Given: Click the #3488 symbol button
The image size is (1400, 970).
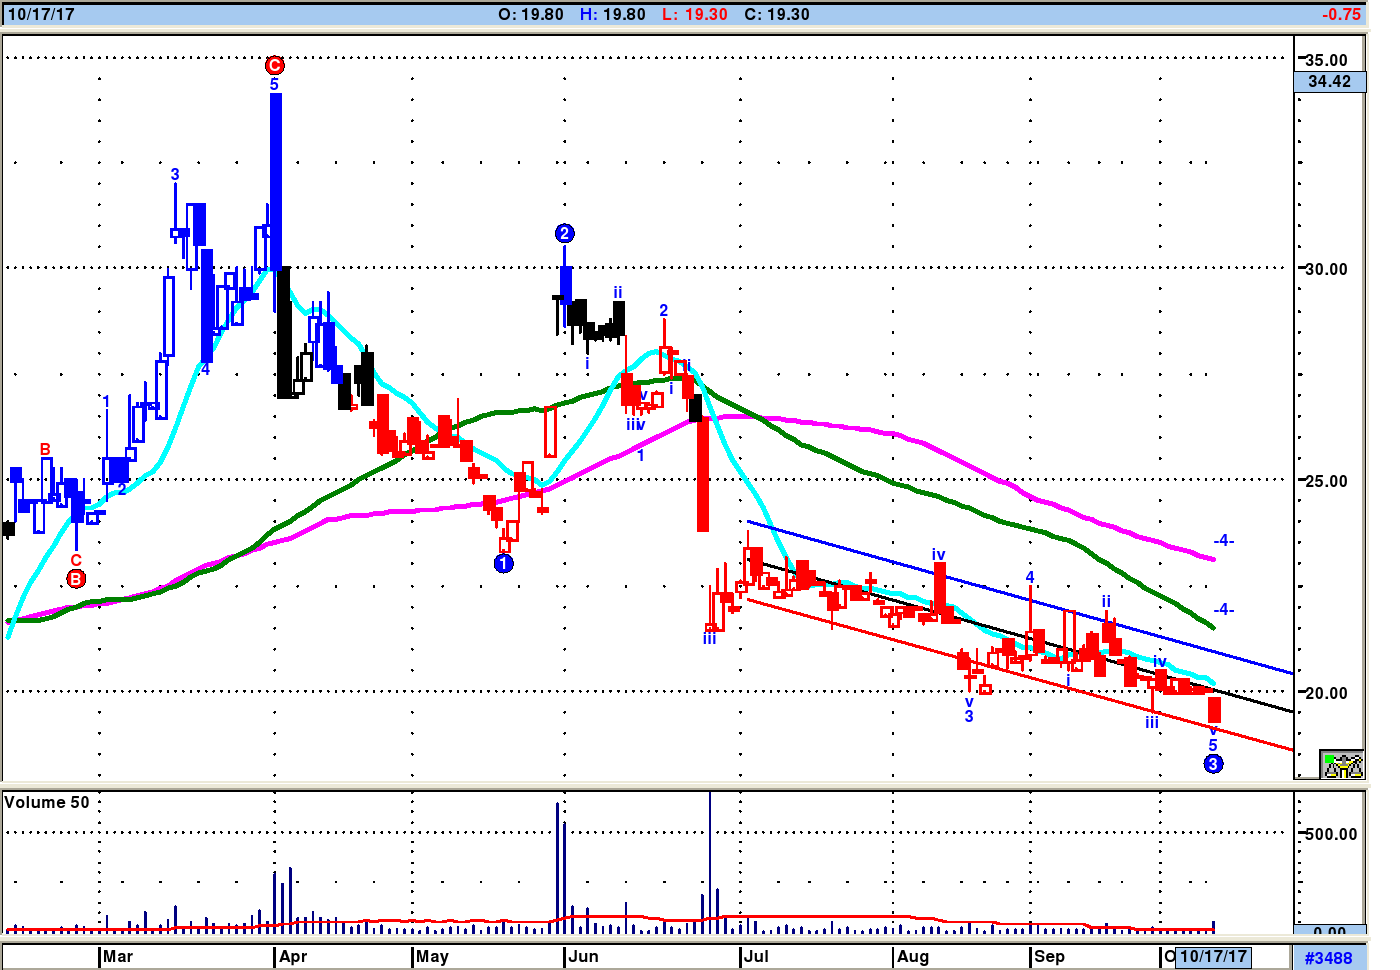Looking at the screenshot, I should (x=1328, y=958).
